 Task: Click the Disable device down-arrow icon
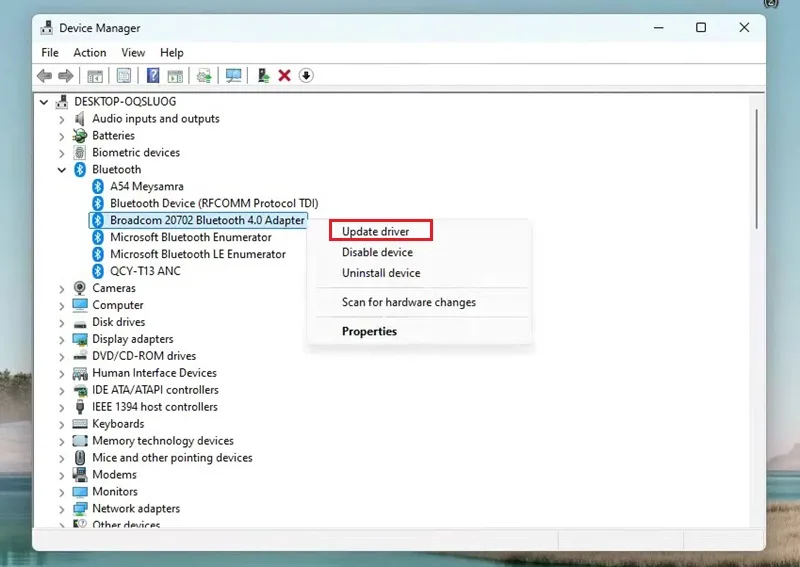coord(306,76)
